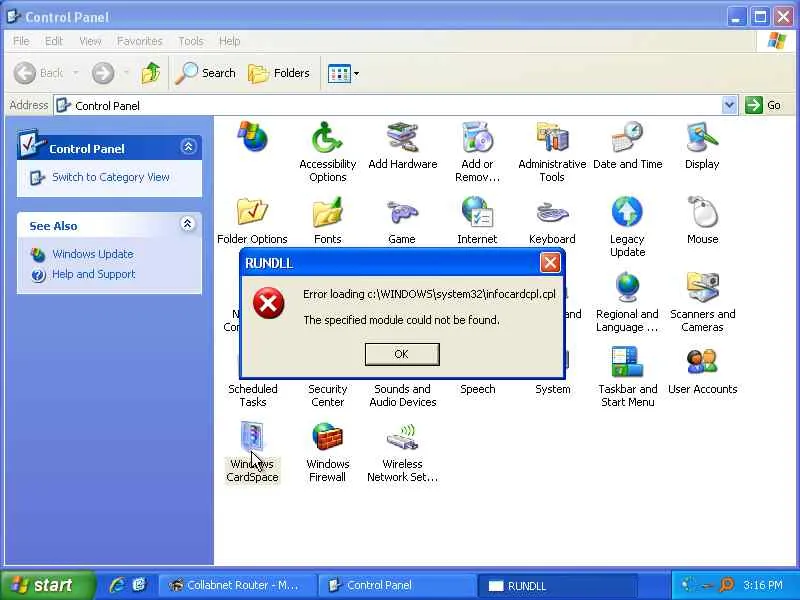
Task: Open the Speech applet
Action: point(477,389)
